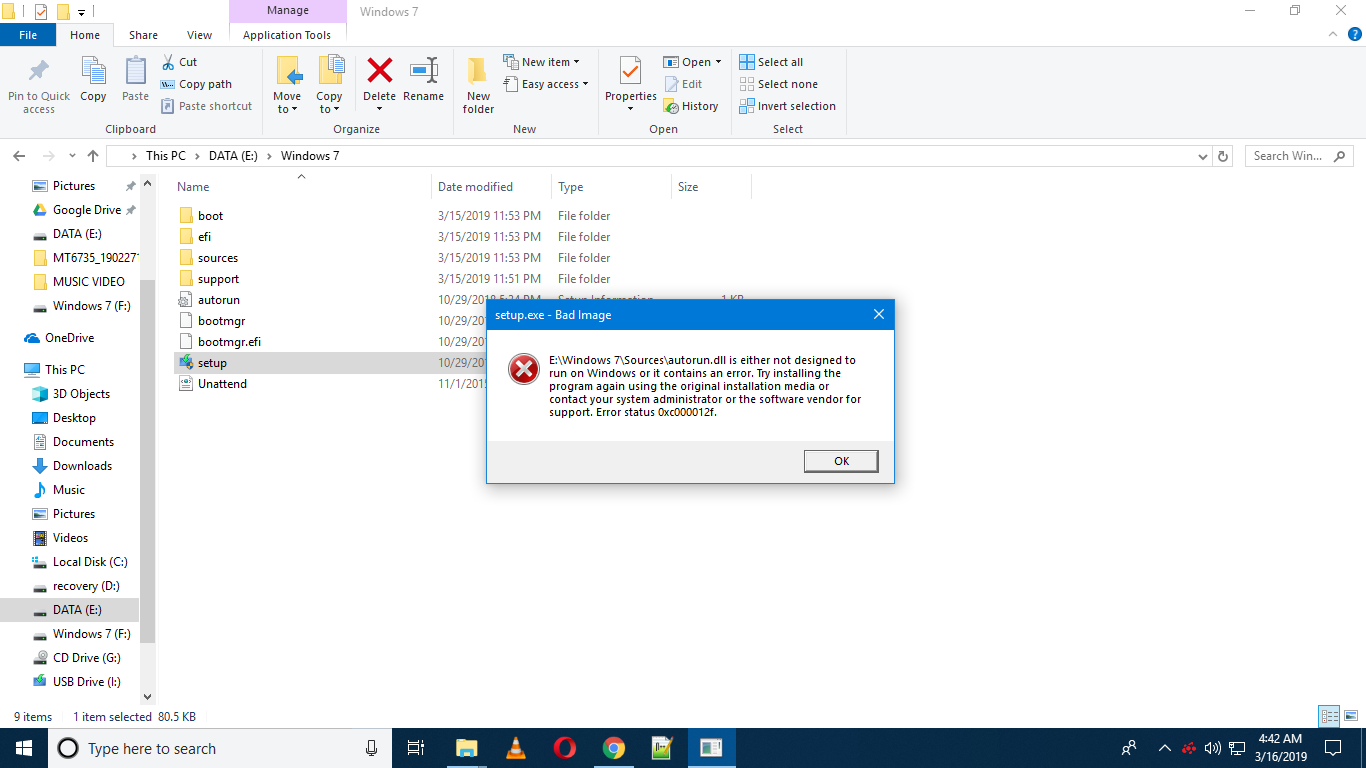Click Select all
Viewport: 1366px width, 768px height.
click(771, 62)
